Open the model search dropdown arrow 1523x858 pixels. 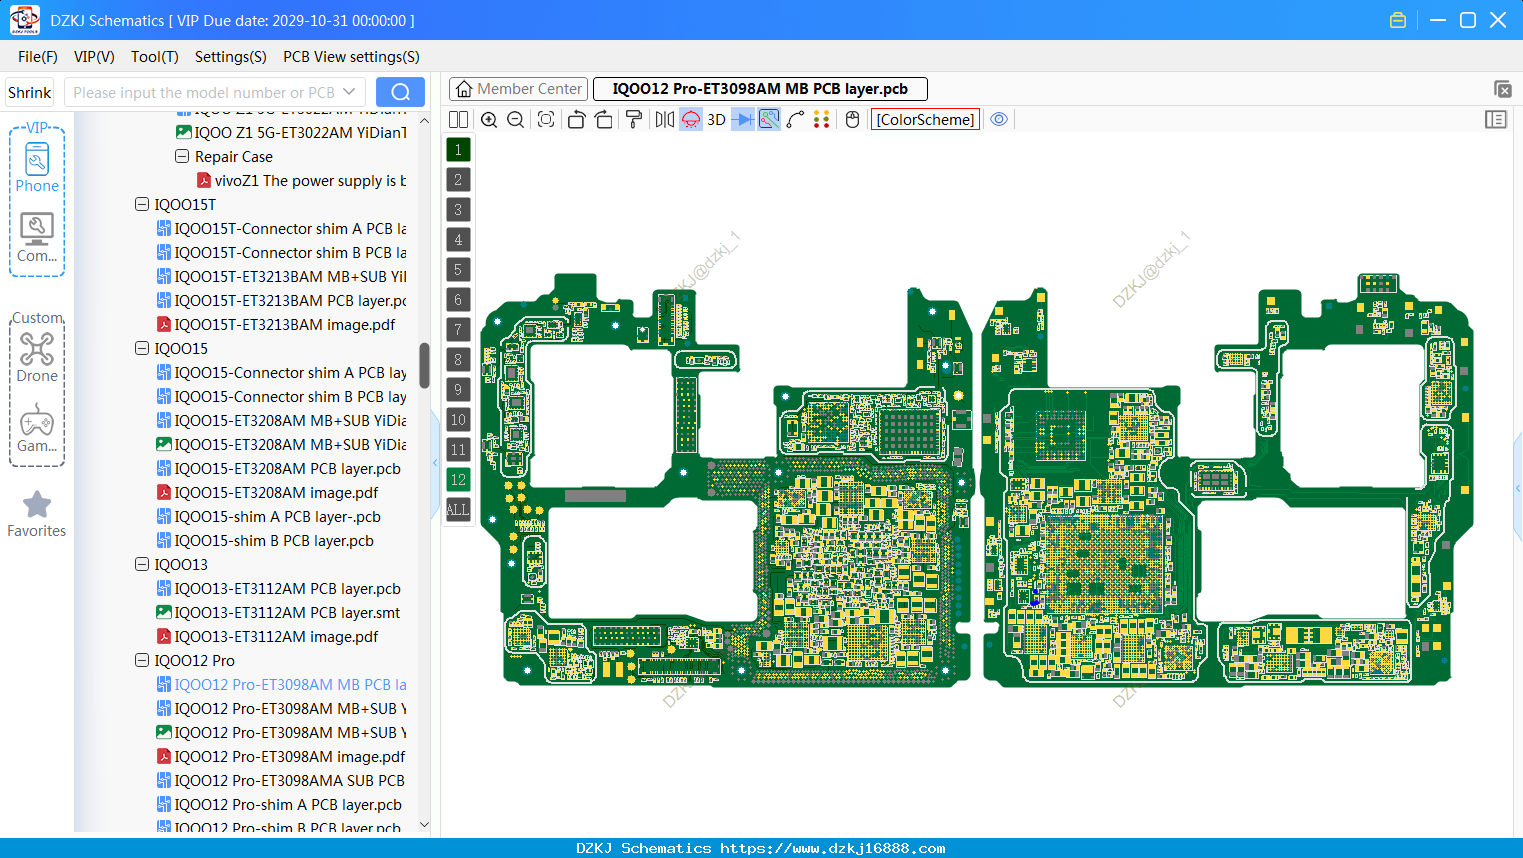coord(350,92)
